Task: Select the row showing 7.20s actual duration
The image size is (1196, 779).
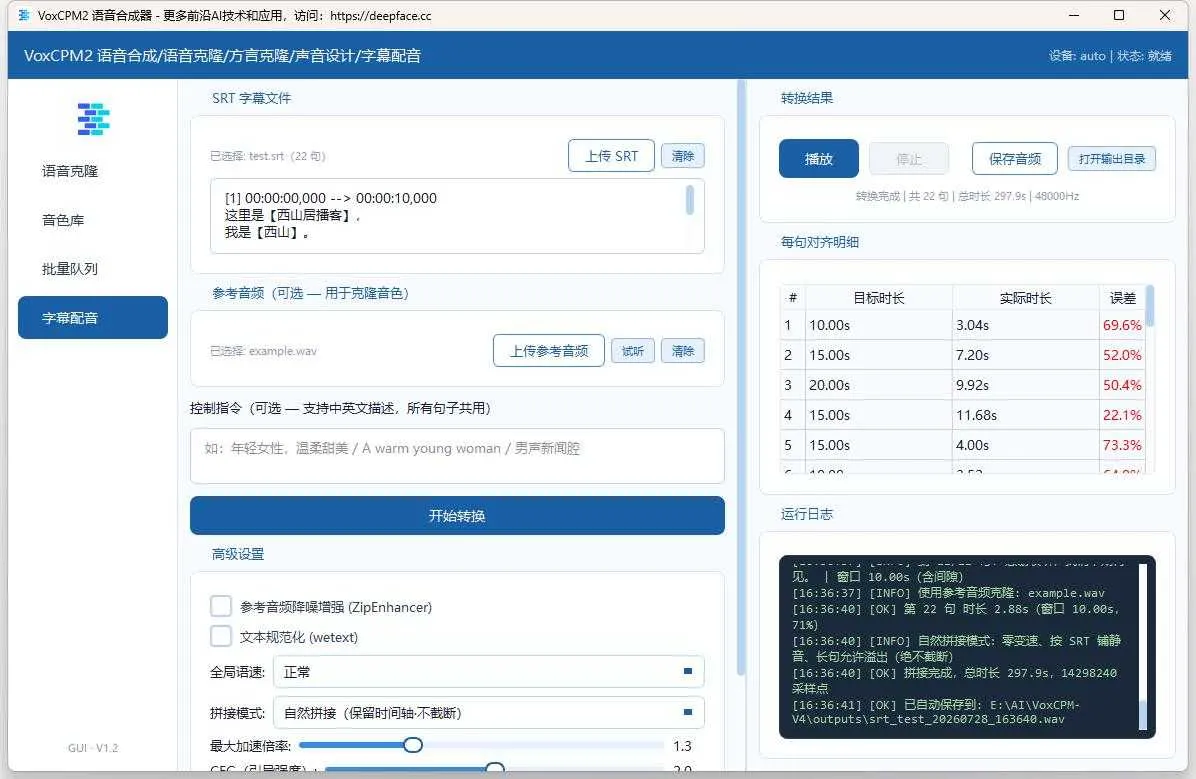Action: [x=963, y=355]
